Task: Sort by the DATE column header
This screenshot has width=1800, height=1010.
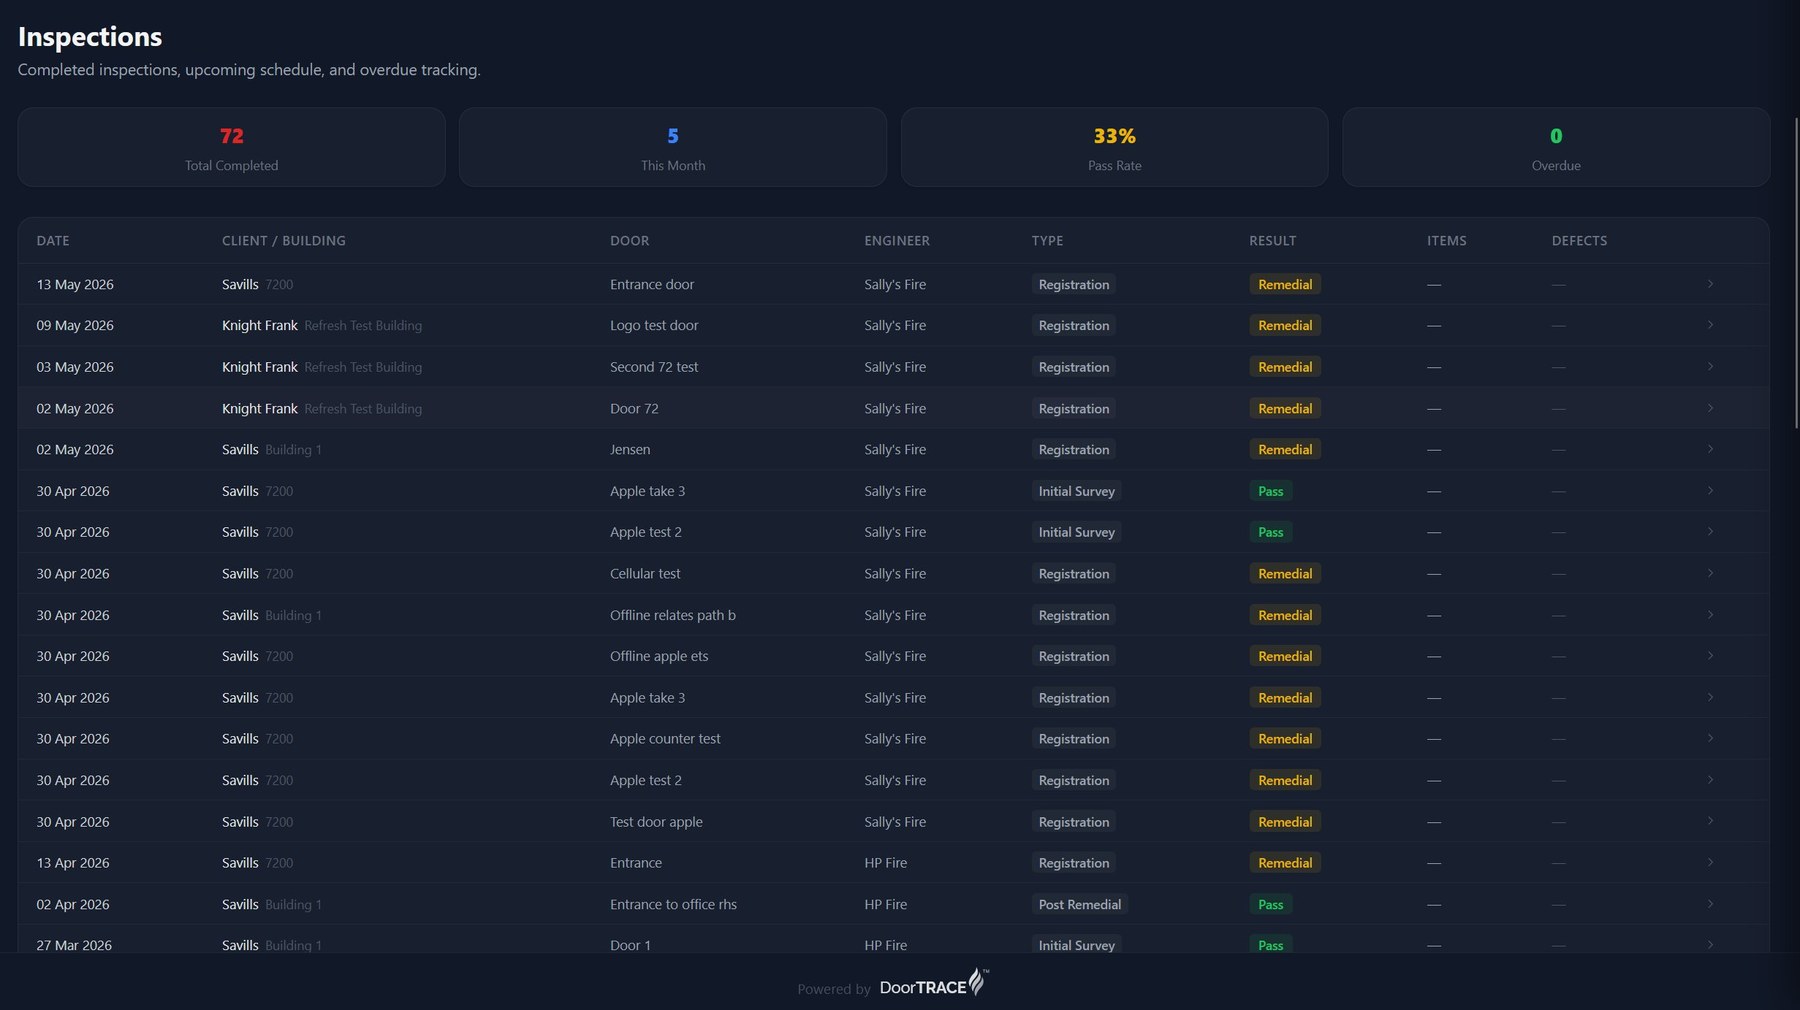Action: [53, 241]
